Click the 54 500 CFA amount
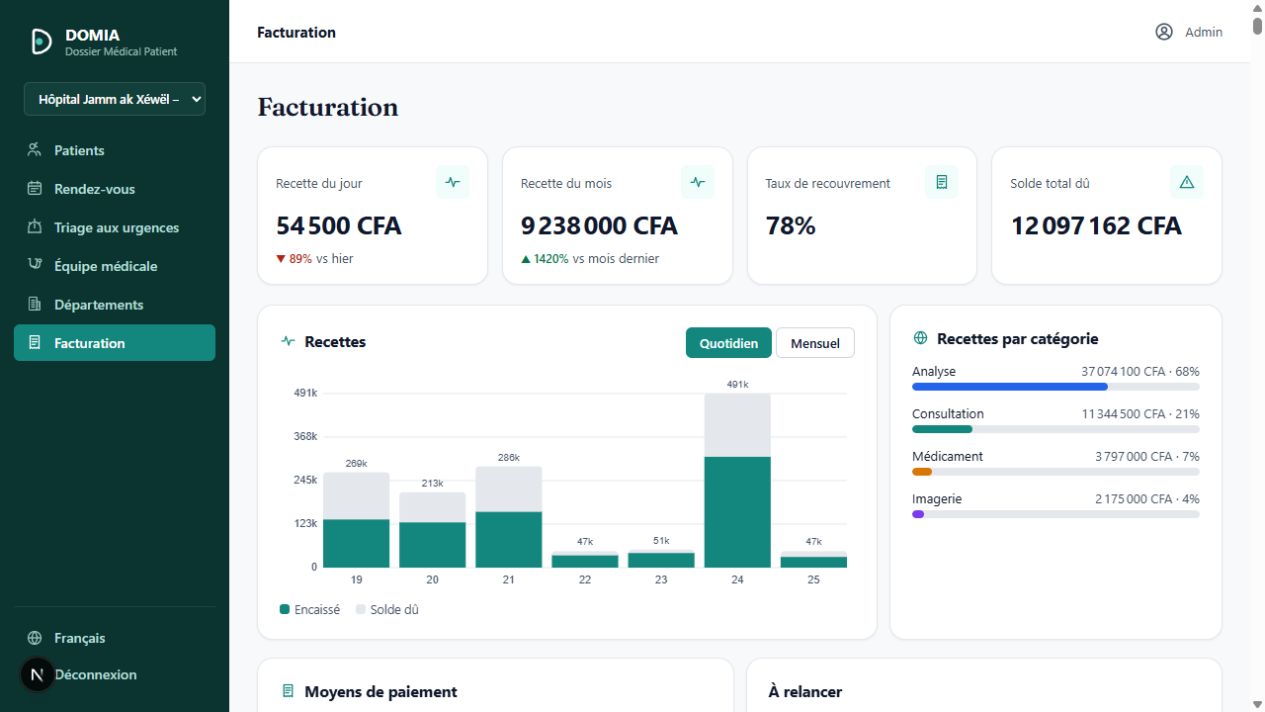This screenshot has width=1265, height=712. point(339,226)
